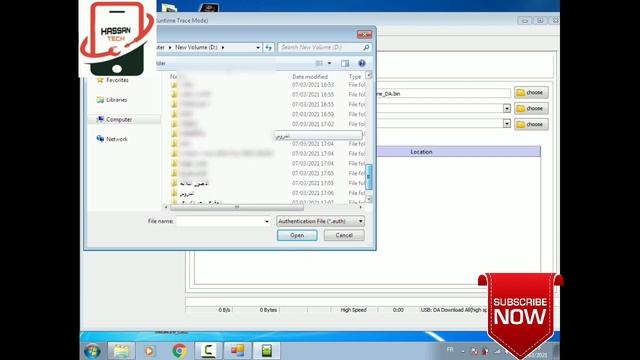Select the folder modified 07/03/2021 16:53

[267, 85]
